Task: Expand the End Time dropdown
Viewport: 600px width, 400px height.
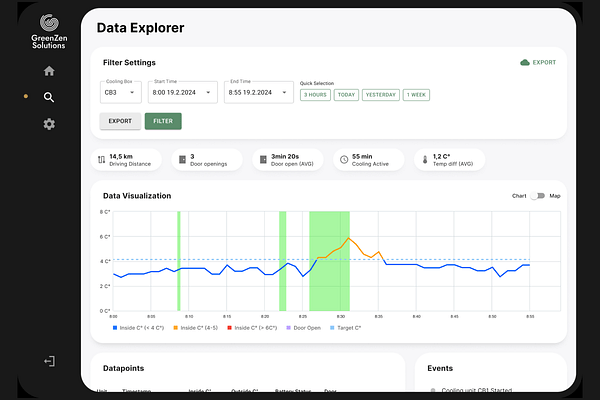Action: pyautogui.click(x=258, y=93)
